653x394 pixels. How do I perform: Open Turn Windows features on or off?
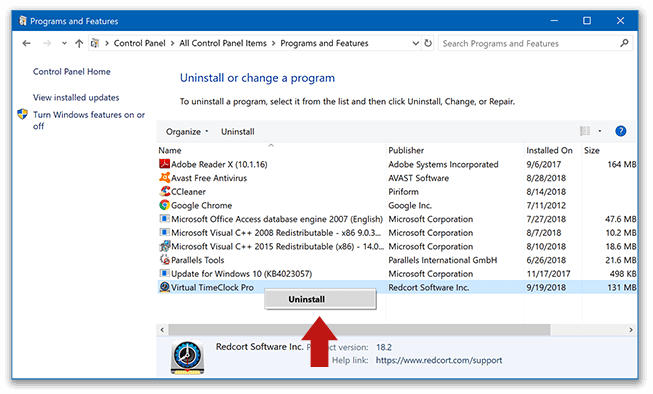click(x=89, y=120)
